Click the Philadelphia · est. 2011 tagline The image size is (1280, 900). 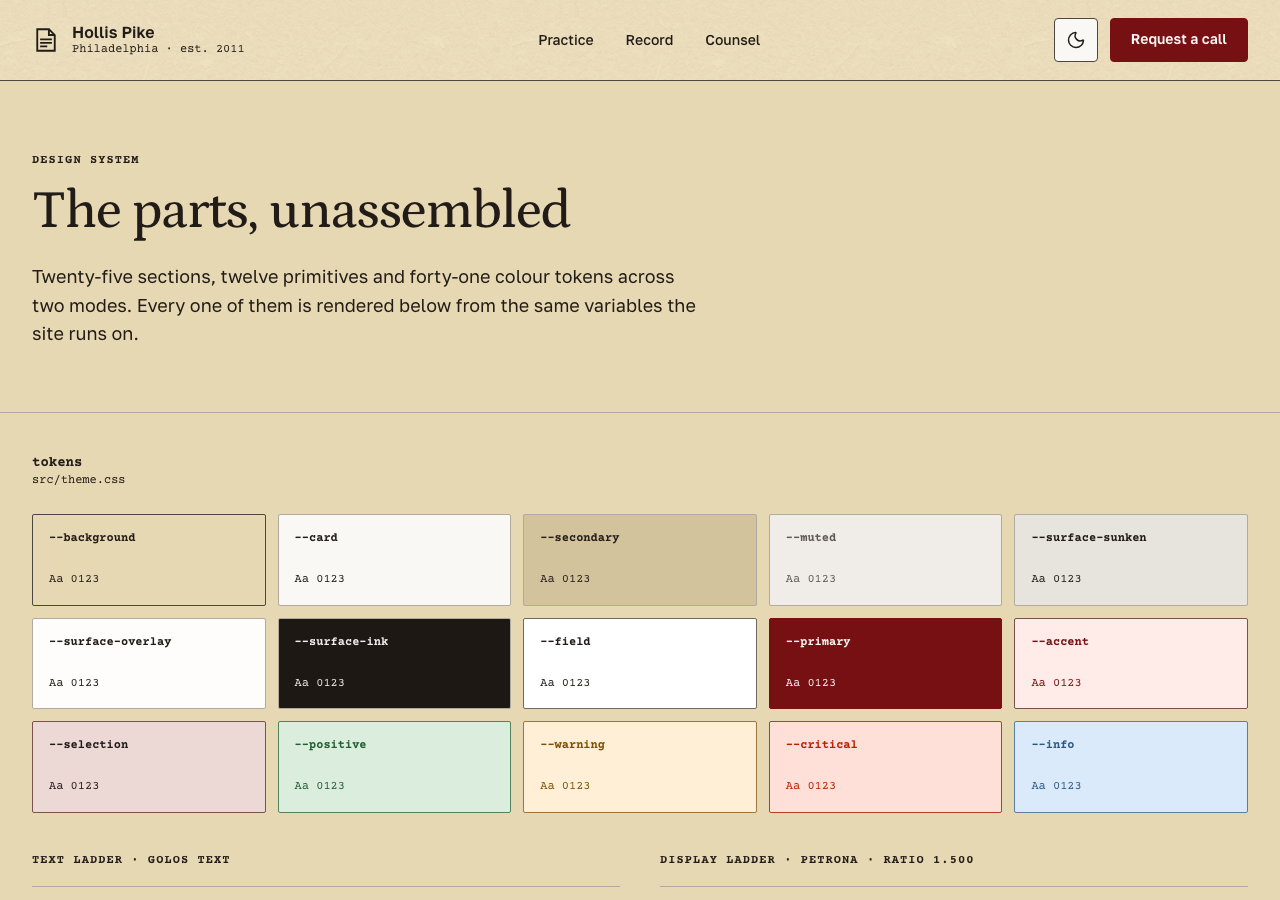point(158,48)
